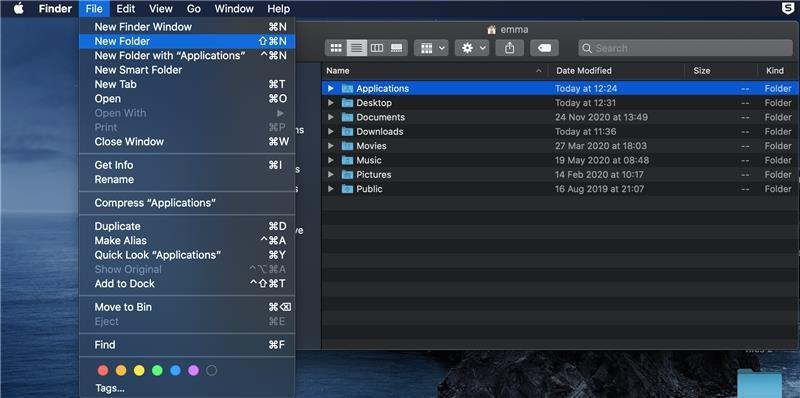Open the gear Action menu
This screenshot has height=398, width=800.
tap(472, 48)
